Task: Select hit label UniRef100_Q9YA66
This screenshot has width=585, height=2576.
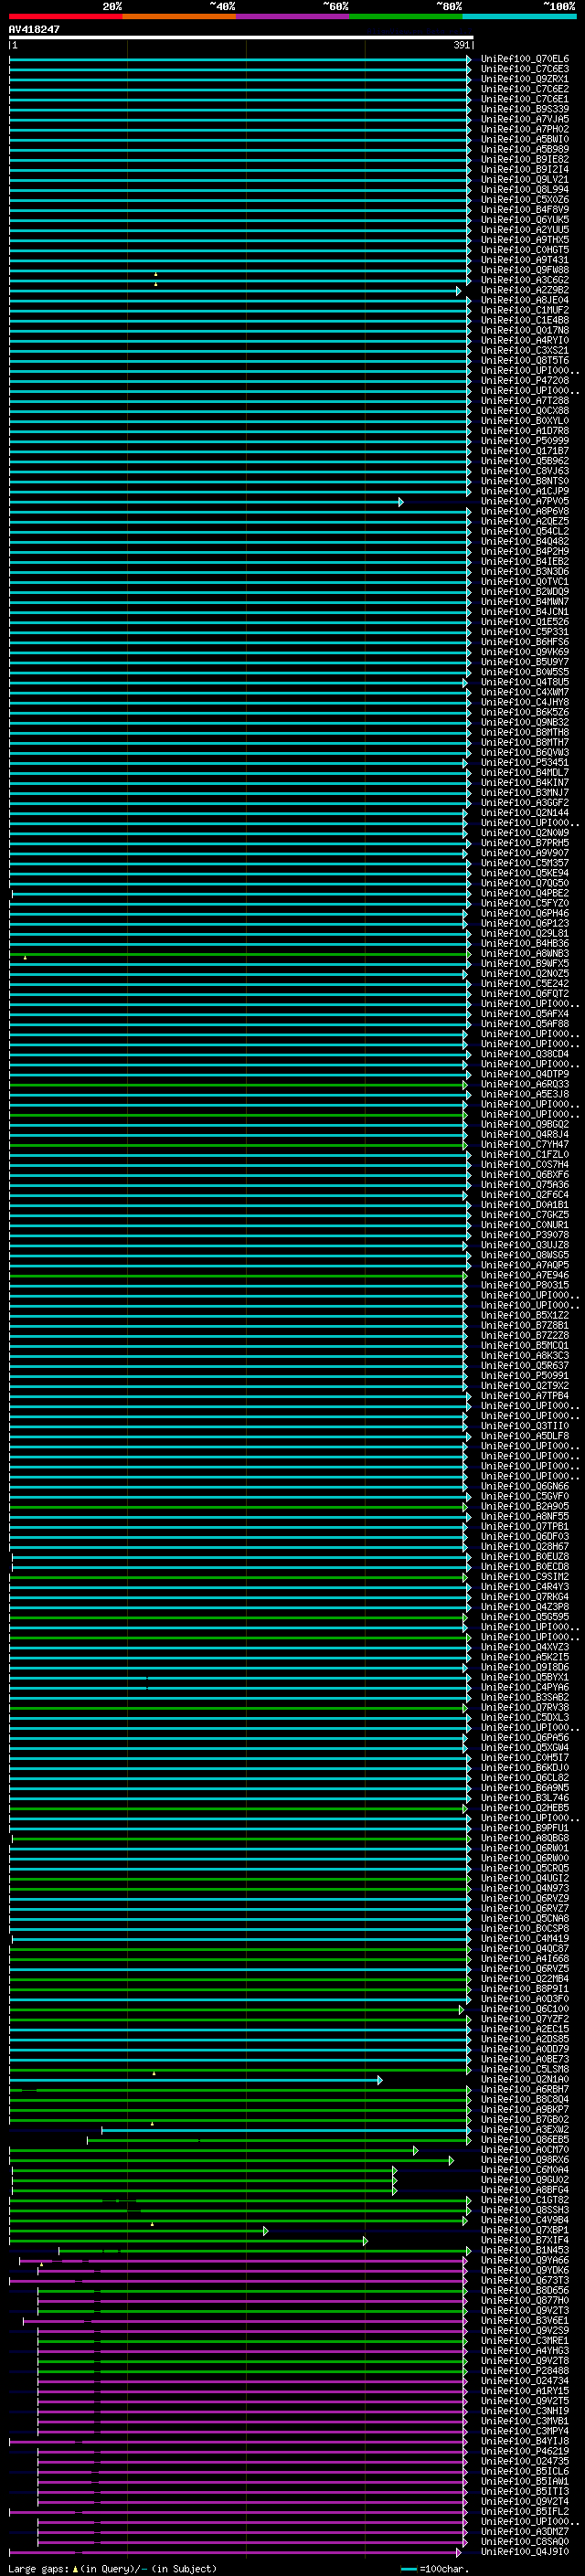Action: pyautogui.click(x=525, y=2261)
